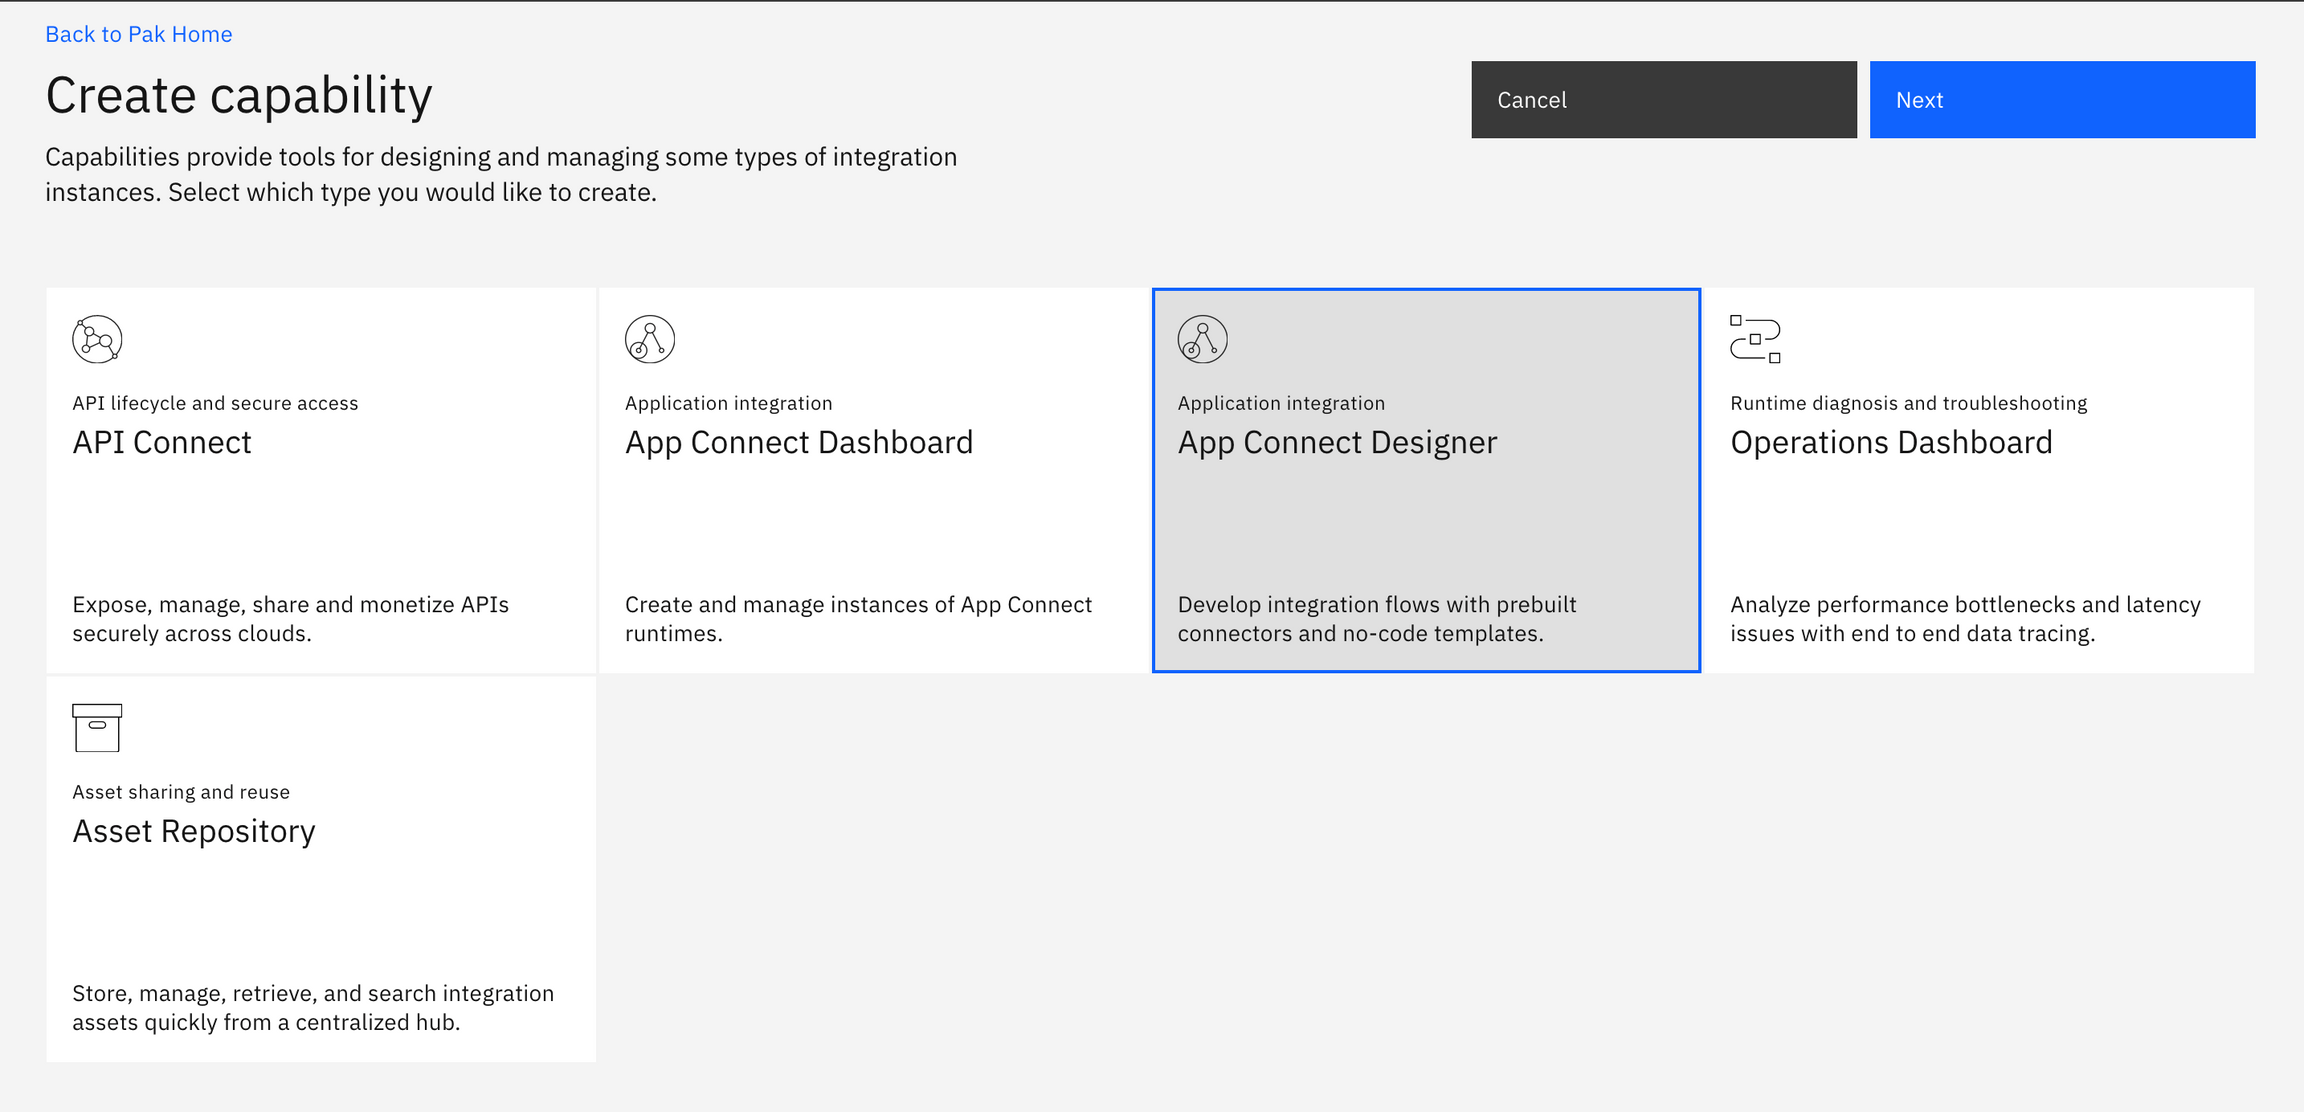Click 'Develop integration flows with prebuilt' description

1377,619
